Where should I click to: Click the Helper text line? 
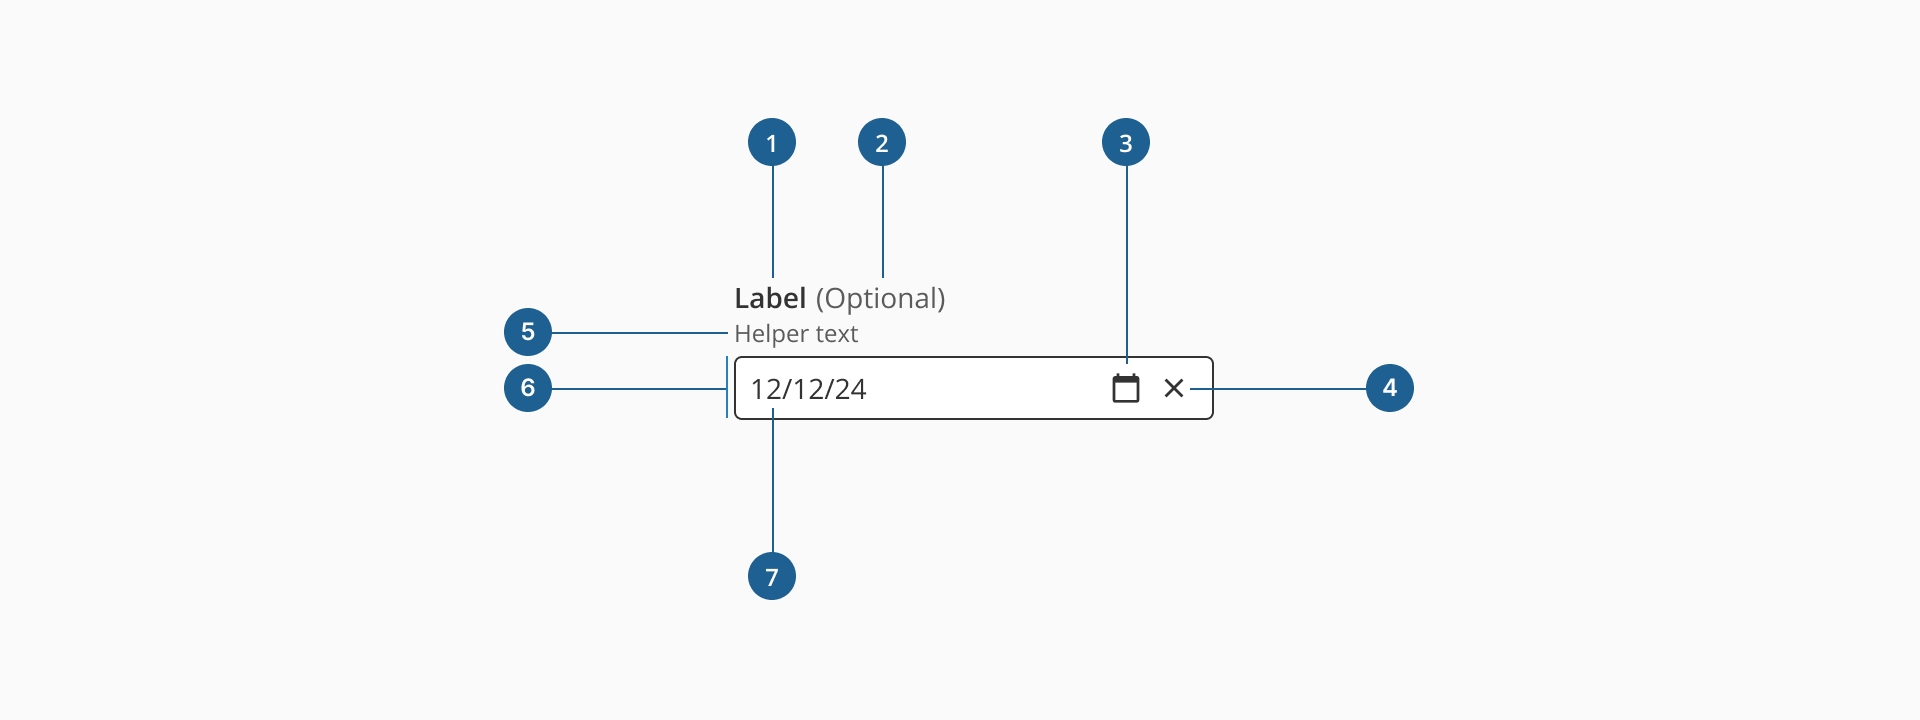(x=796, y=334)
